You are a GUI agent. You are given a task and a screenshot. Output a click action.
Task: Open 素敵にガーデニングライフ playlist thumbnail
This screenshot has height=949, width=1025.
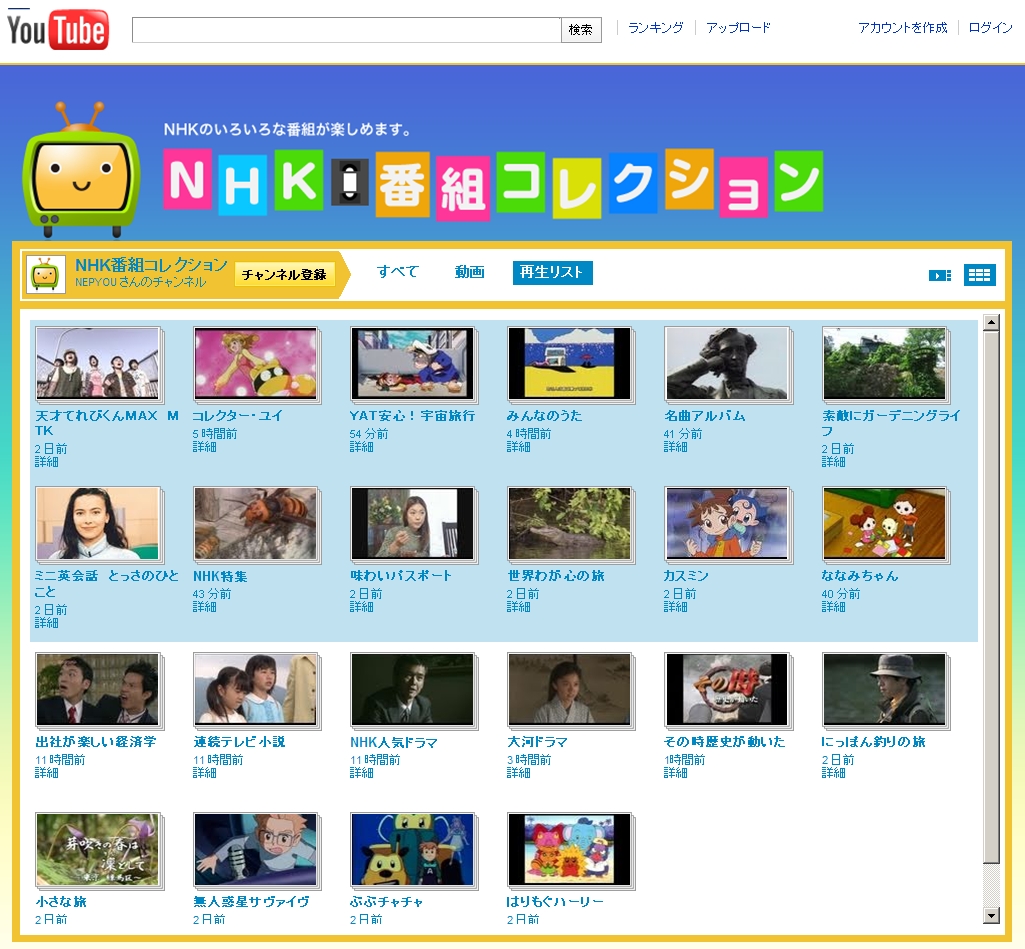click(x=884, y=363)
